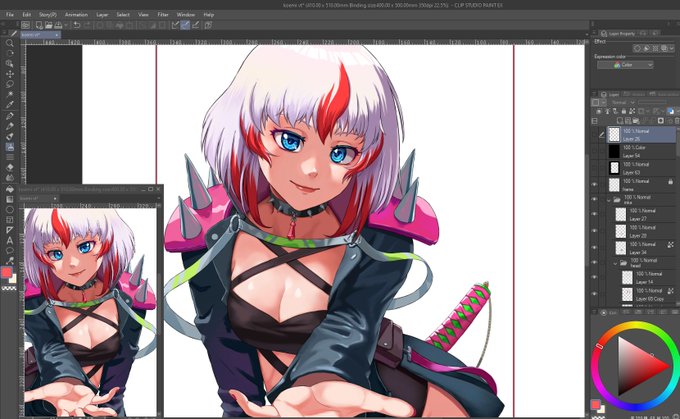Select the Fill bucket tool
Screen dimensions: 680x419
coord(10,189)
